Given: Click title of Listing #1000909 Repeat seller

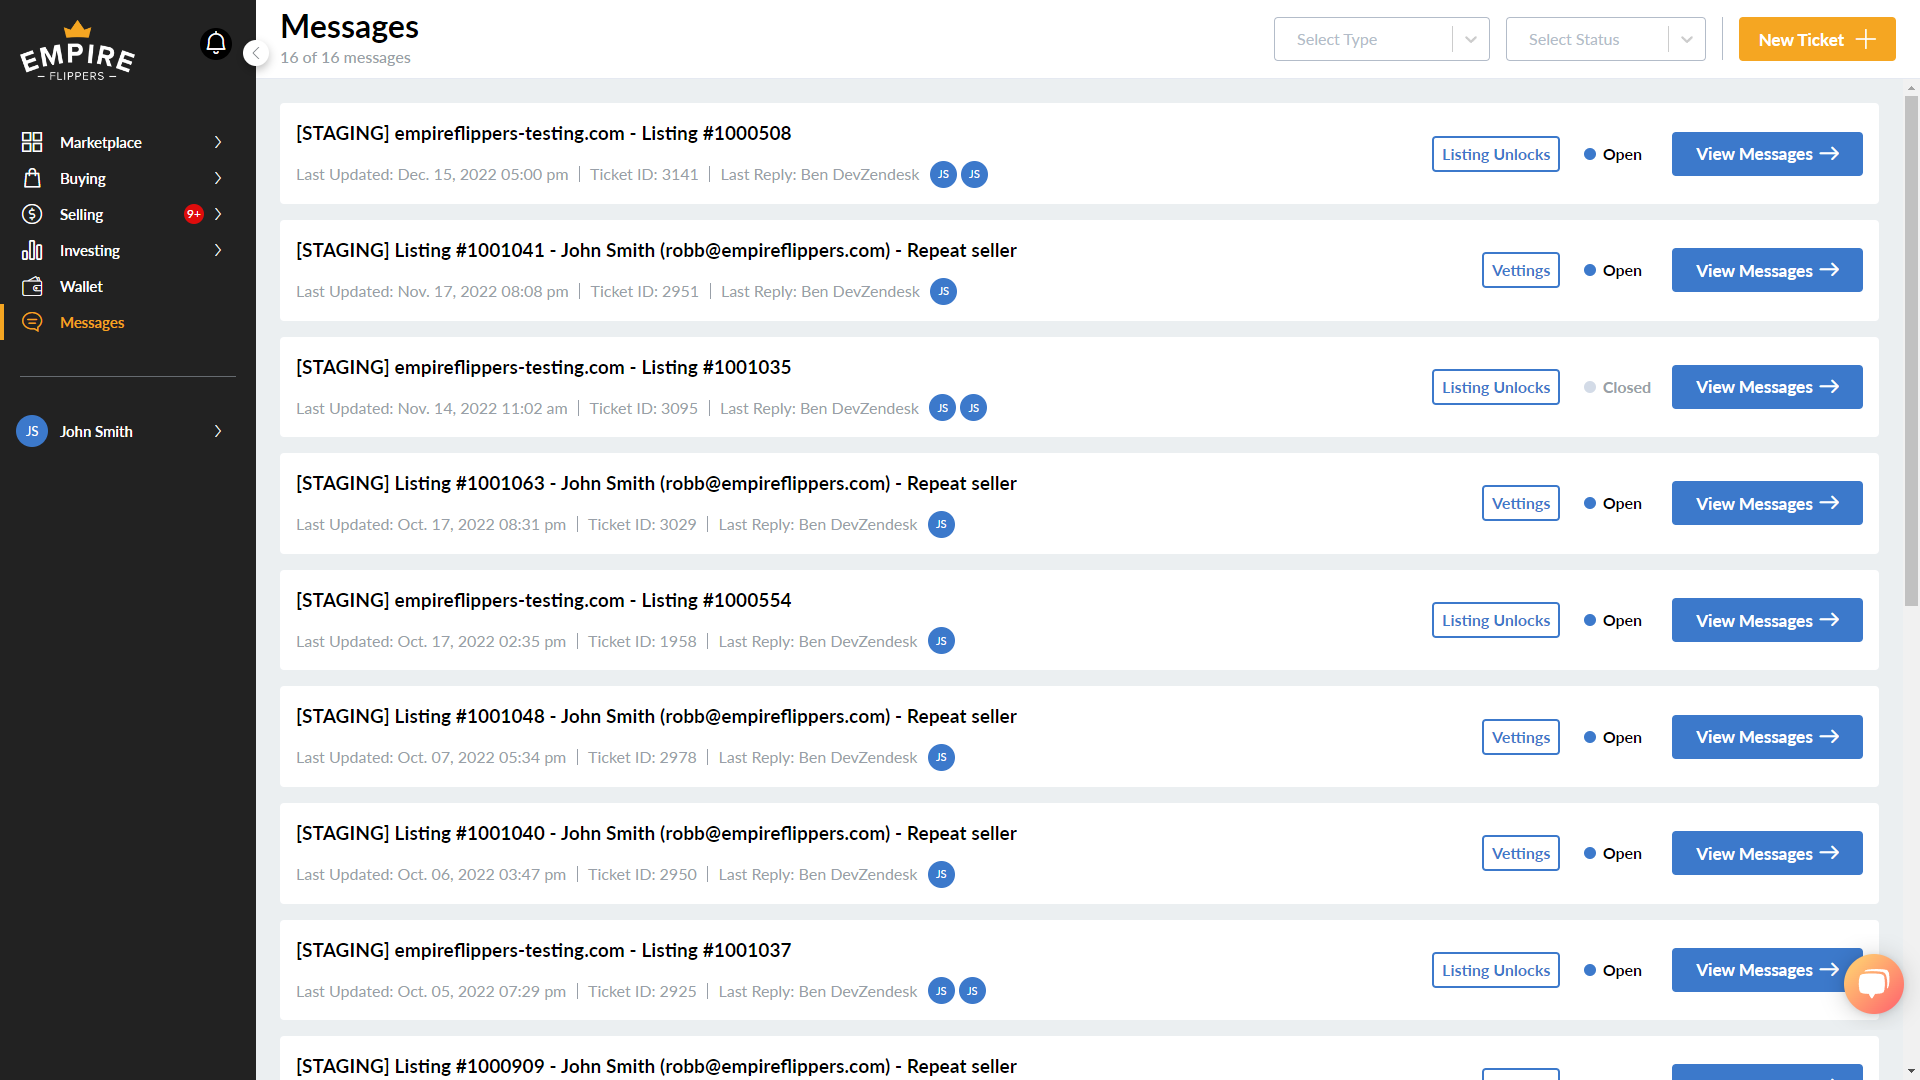Looking at the screenshot, I should (x=656, y=1066).
